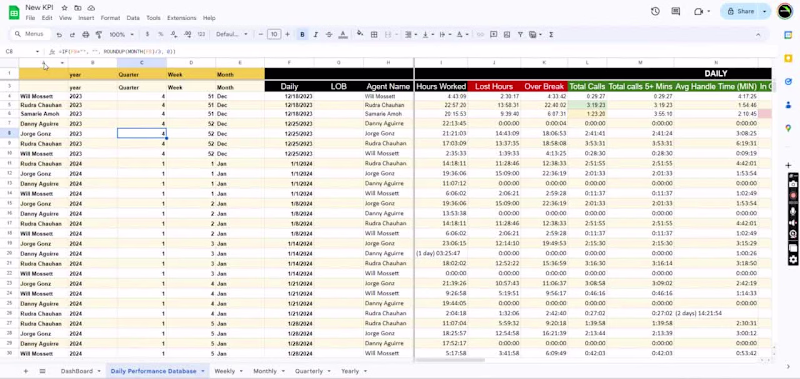This screenshot has width=800, height=379.
Task: Apply strikethrough formatting
Action: click(x=329, y=34)
